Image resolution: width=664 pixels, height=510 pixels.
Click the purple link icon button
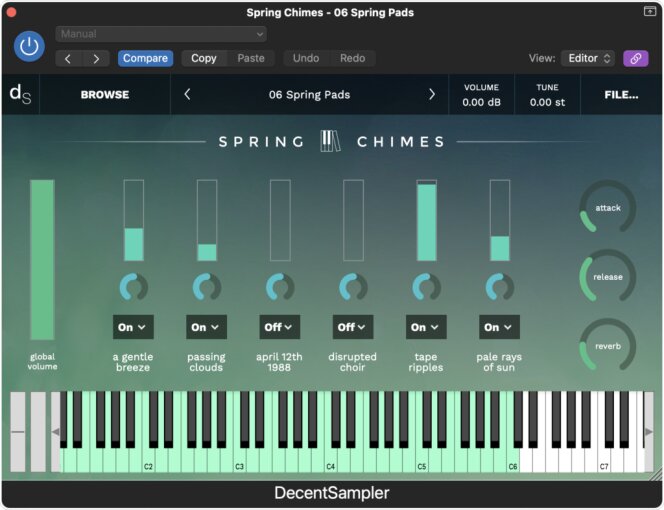click(635, 58)
